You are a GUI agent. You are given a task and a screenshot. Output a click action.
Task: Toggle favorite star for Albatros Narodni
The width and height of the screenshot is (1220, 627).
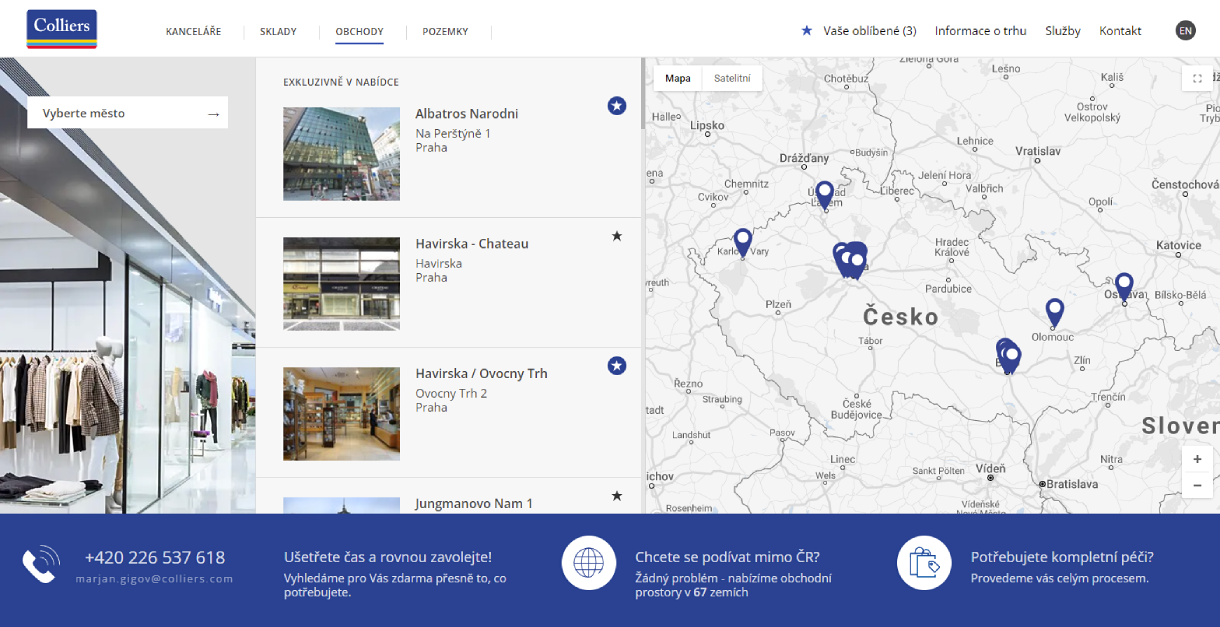click(x=617, y=105)
